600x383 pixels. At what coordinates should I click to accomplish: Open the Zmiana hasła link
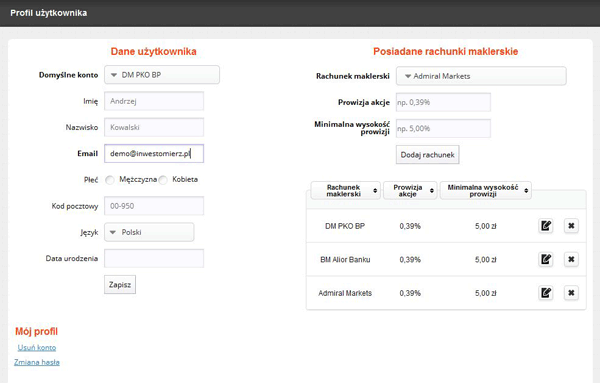pos(37,362)
